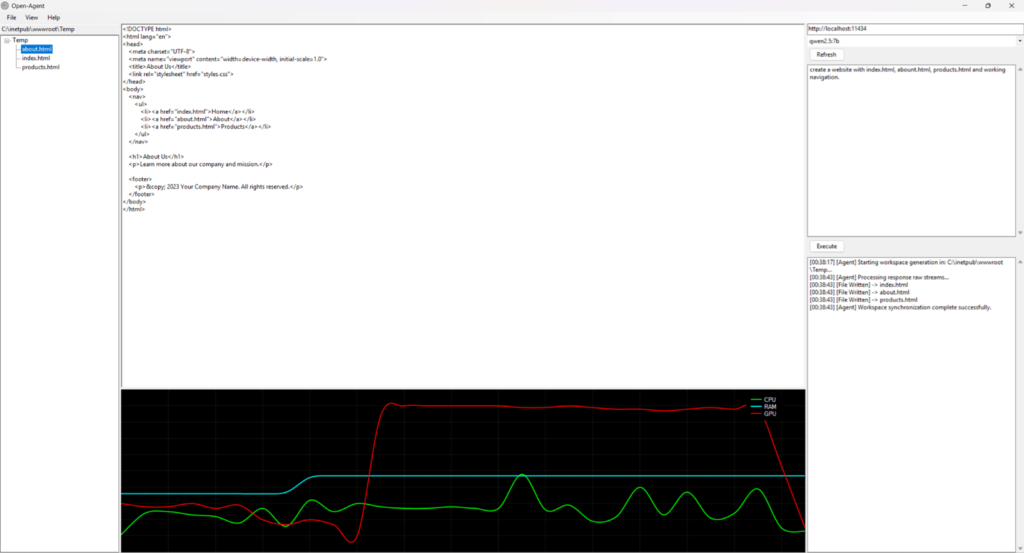Click the 'Processing response raw streams' log entry
The height and width of the screenshot is (553, 1024).
coord(879,277)
